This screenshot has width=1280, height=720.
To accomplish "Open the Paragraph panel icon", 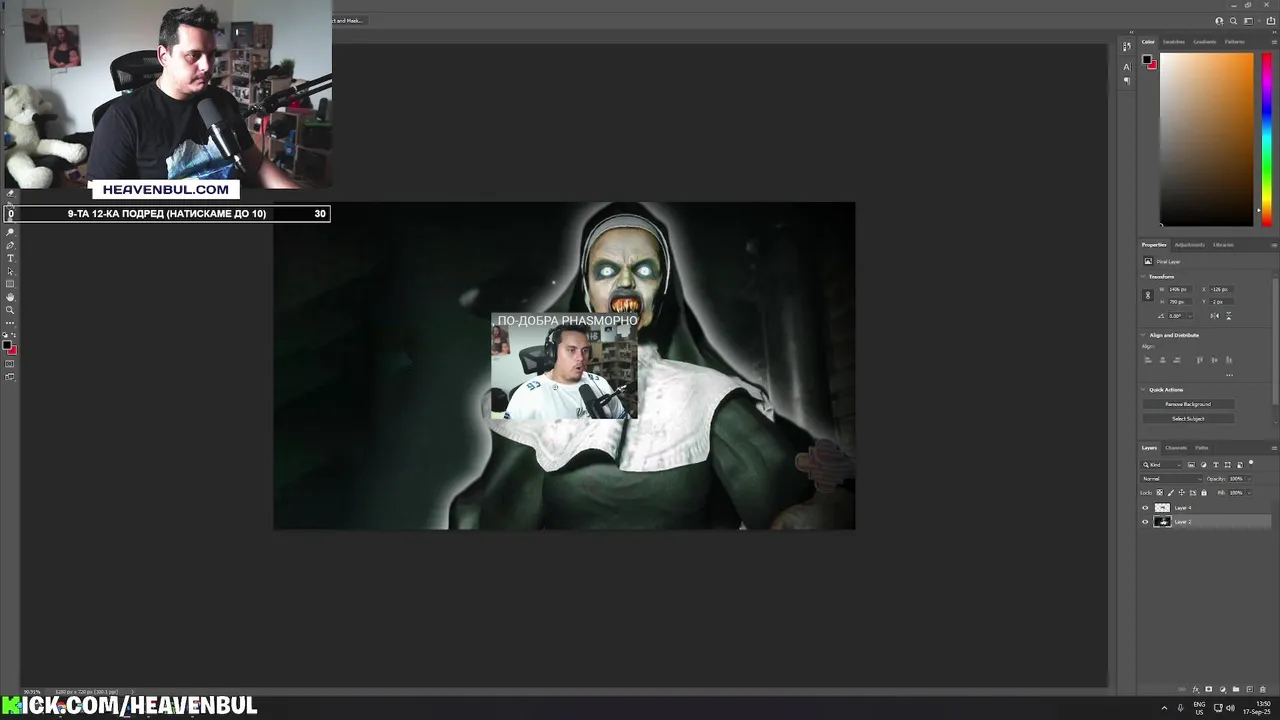I will (x=1127, y=80).
